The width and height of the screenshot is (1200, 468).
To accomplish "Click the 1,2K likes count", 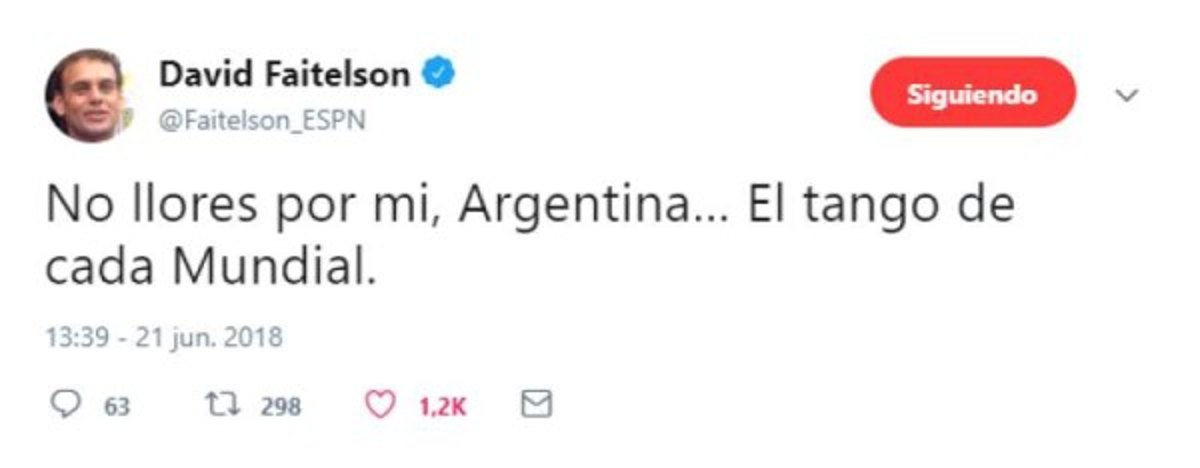I will coord(442,406).
